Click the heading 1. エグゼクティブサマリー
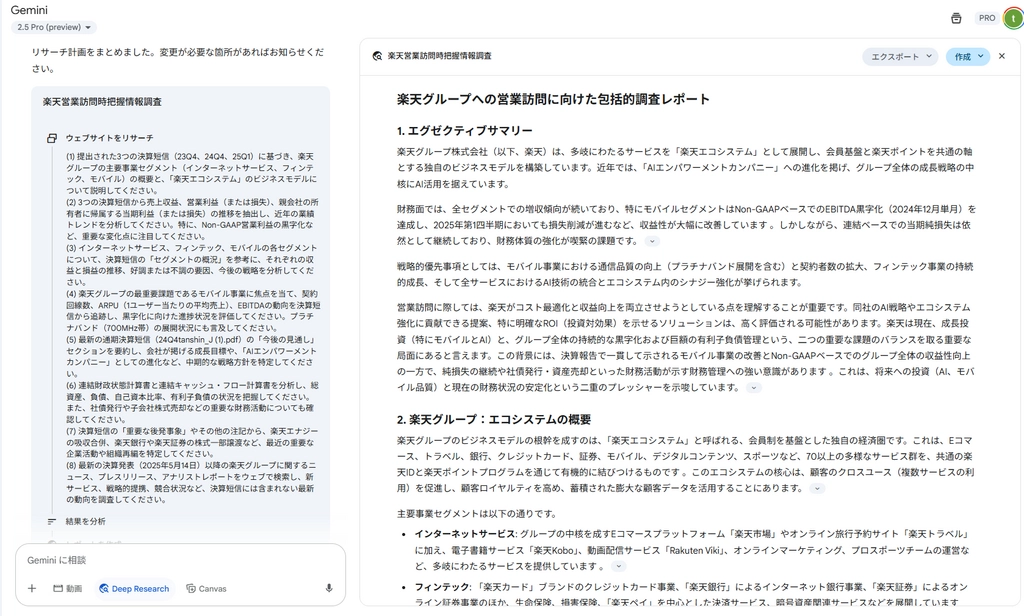1024x616 pixels. pyautogui.click(x=464, y=131)
